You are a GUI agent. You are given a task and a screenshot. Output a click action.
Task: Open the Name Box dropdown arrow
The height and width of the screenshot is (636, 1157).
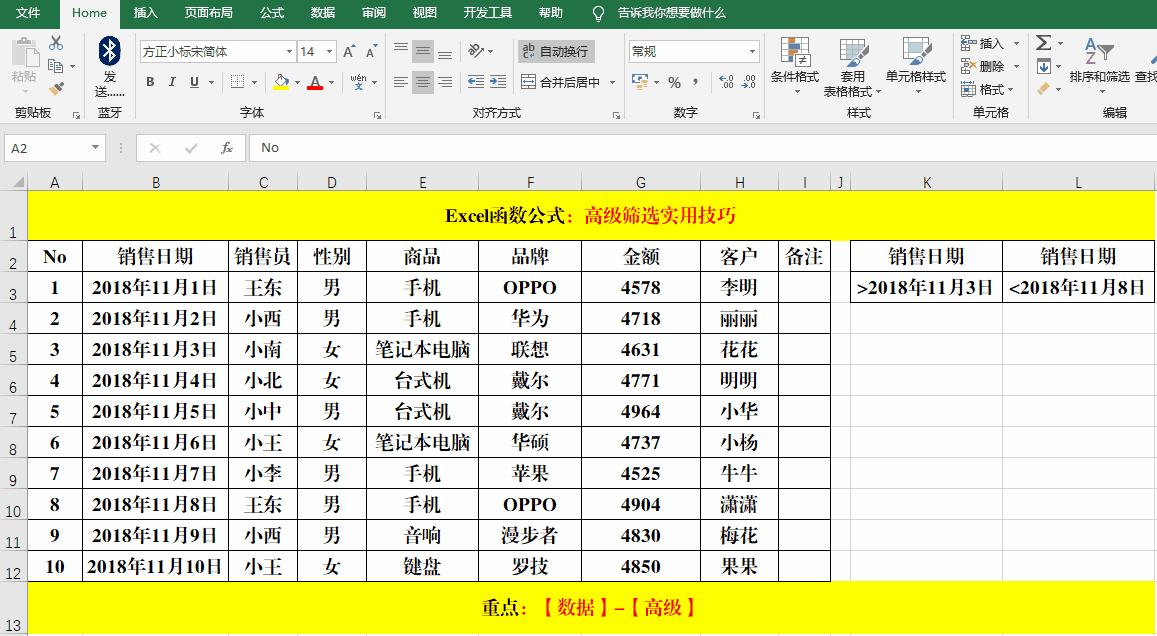pyautogui.click(x=96, y=148)
